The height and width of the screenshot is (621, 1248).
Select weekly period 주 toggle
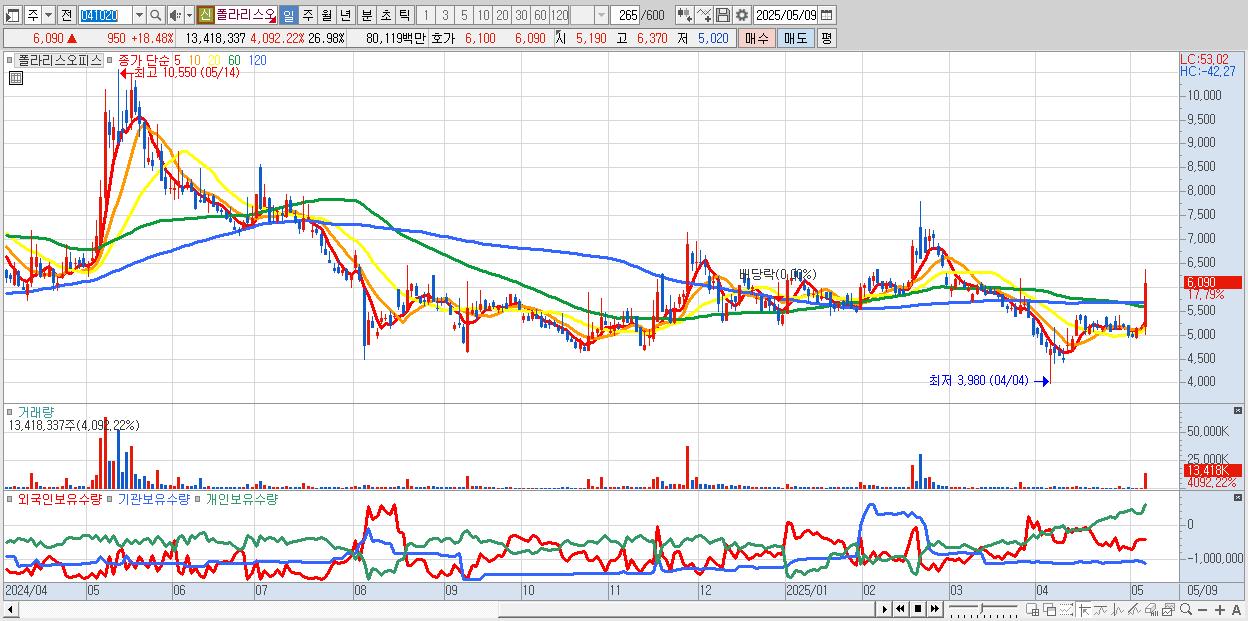307,15
